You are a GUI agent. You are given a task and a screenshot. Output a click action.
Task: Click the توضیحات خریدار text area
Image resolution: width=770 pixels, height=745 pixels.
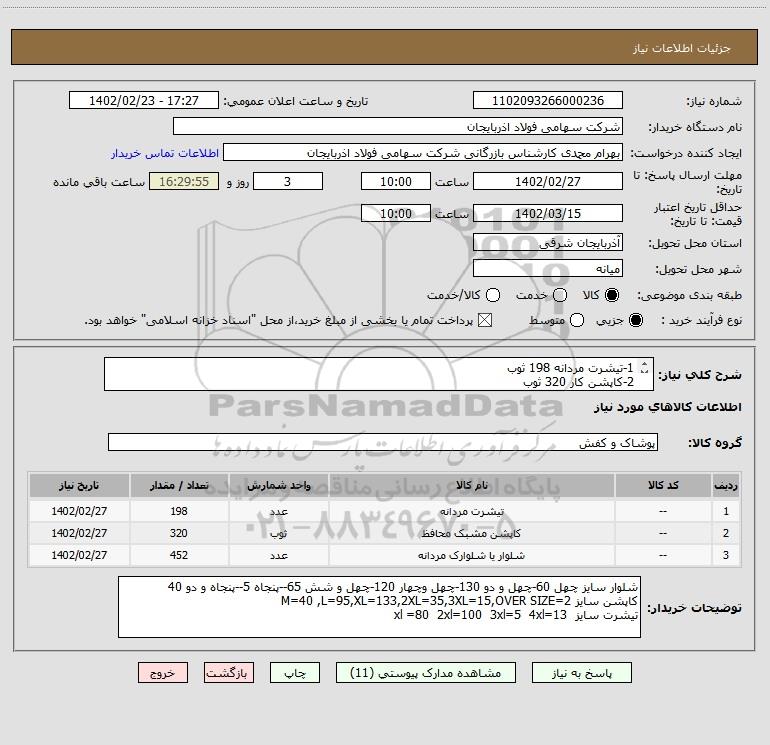(379, 607)
